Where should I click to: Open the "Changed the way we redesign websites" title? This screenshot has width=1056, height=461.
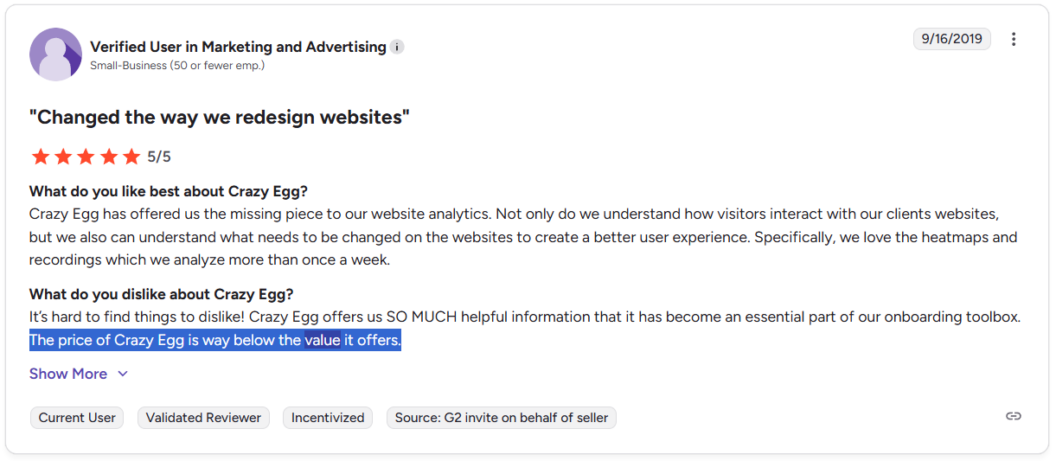tap(220, 117)
